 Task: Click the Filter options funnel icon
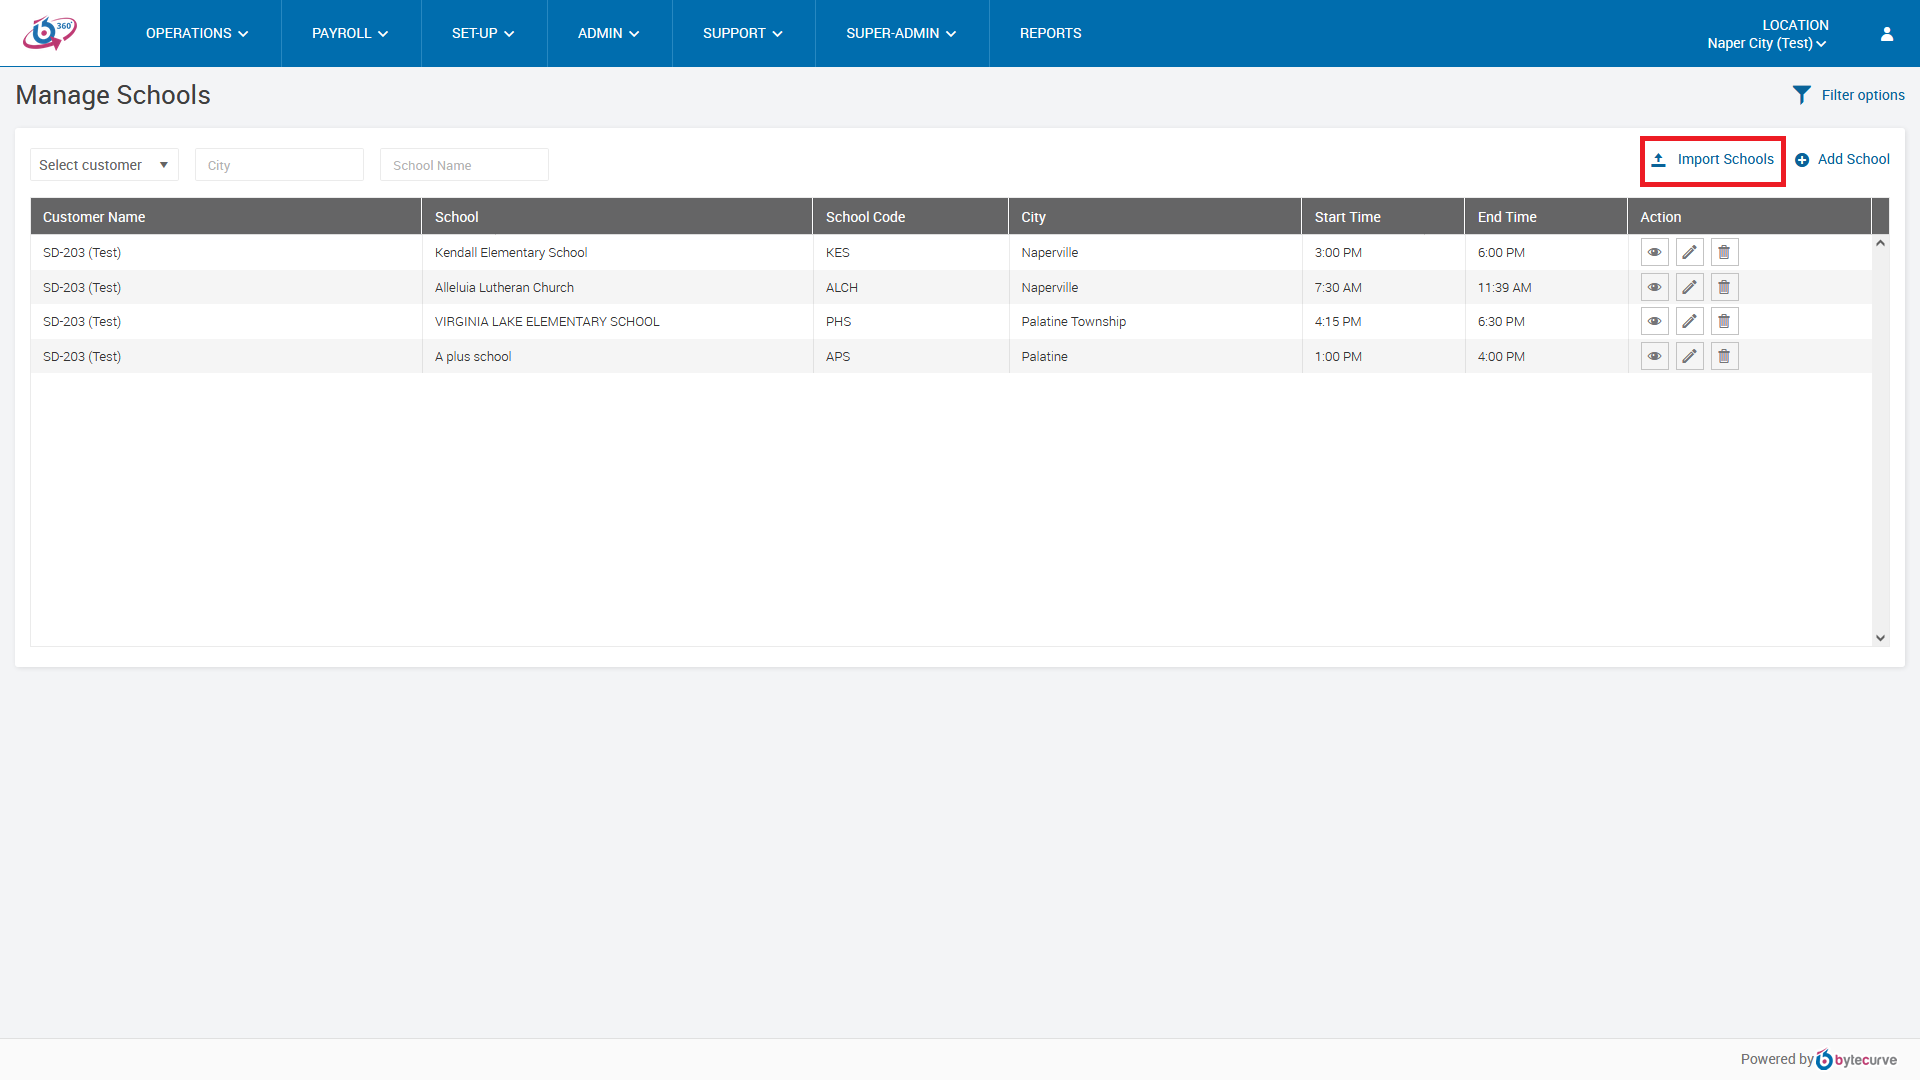1801,95
